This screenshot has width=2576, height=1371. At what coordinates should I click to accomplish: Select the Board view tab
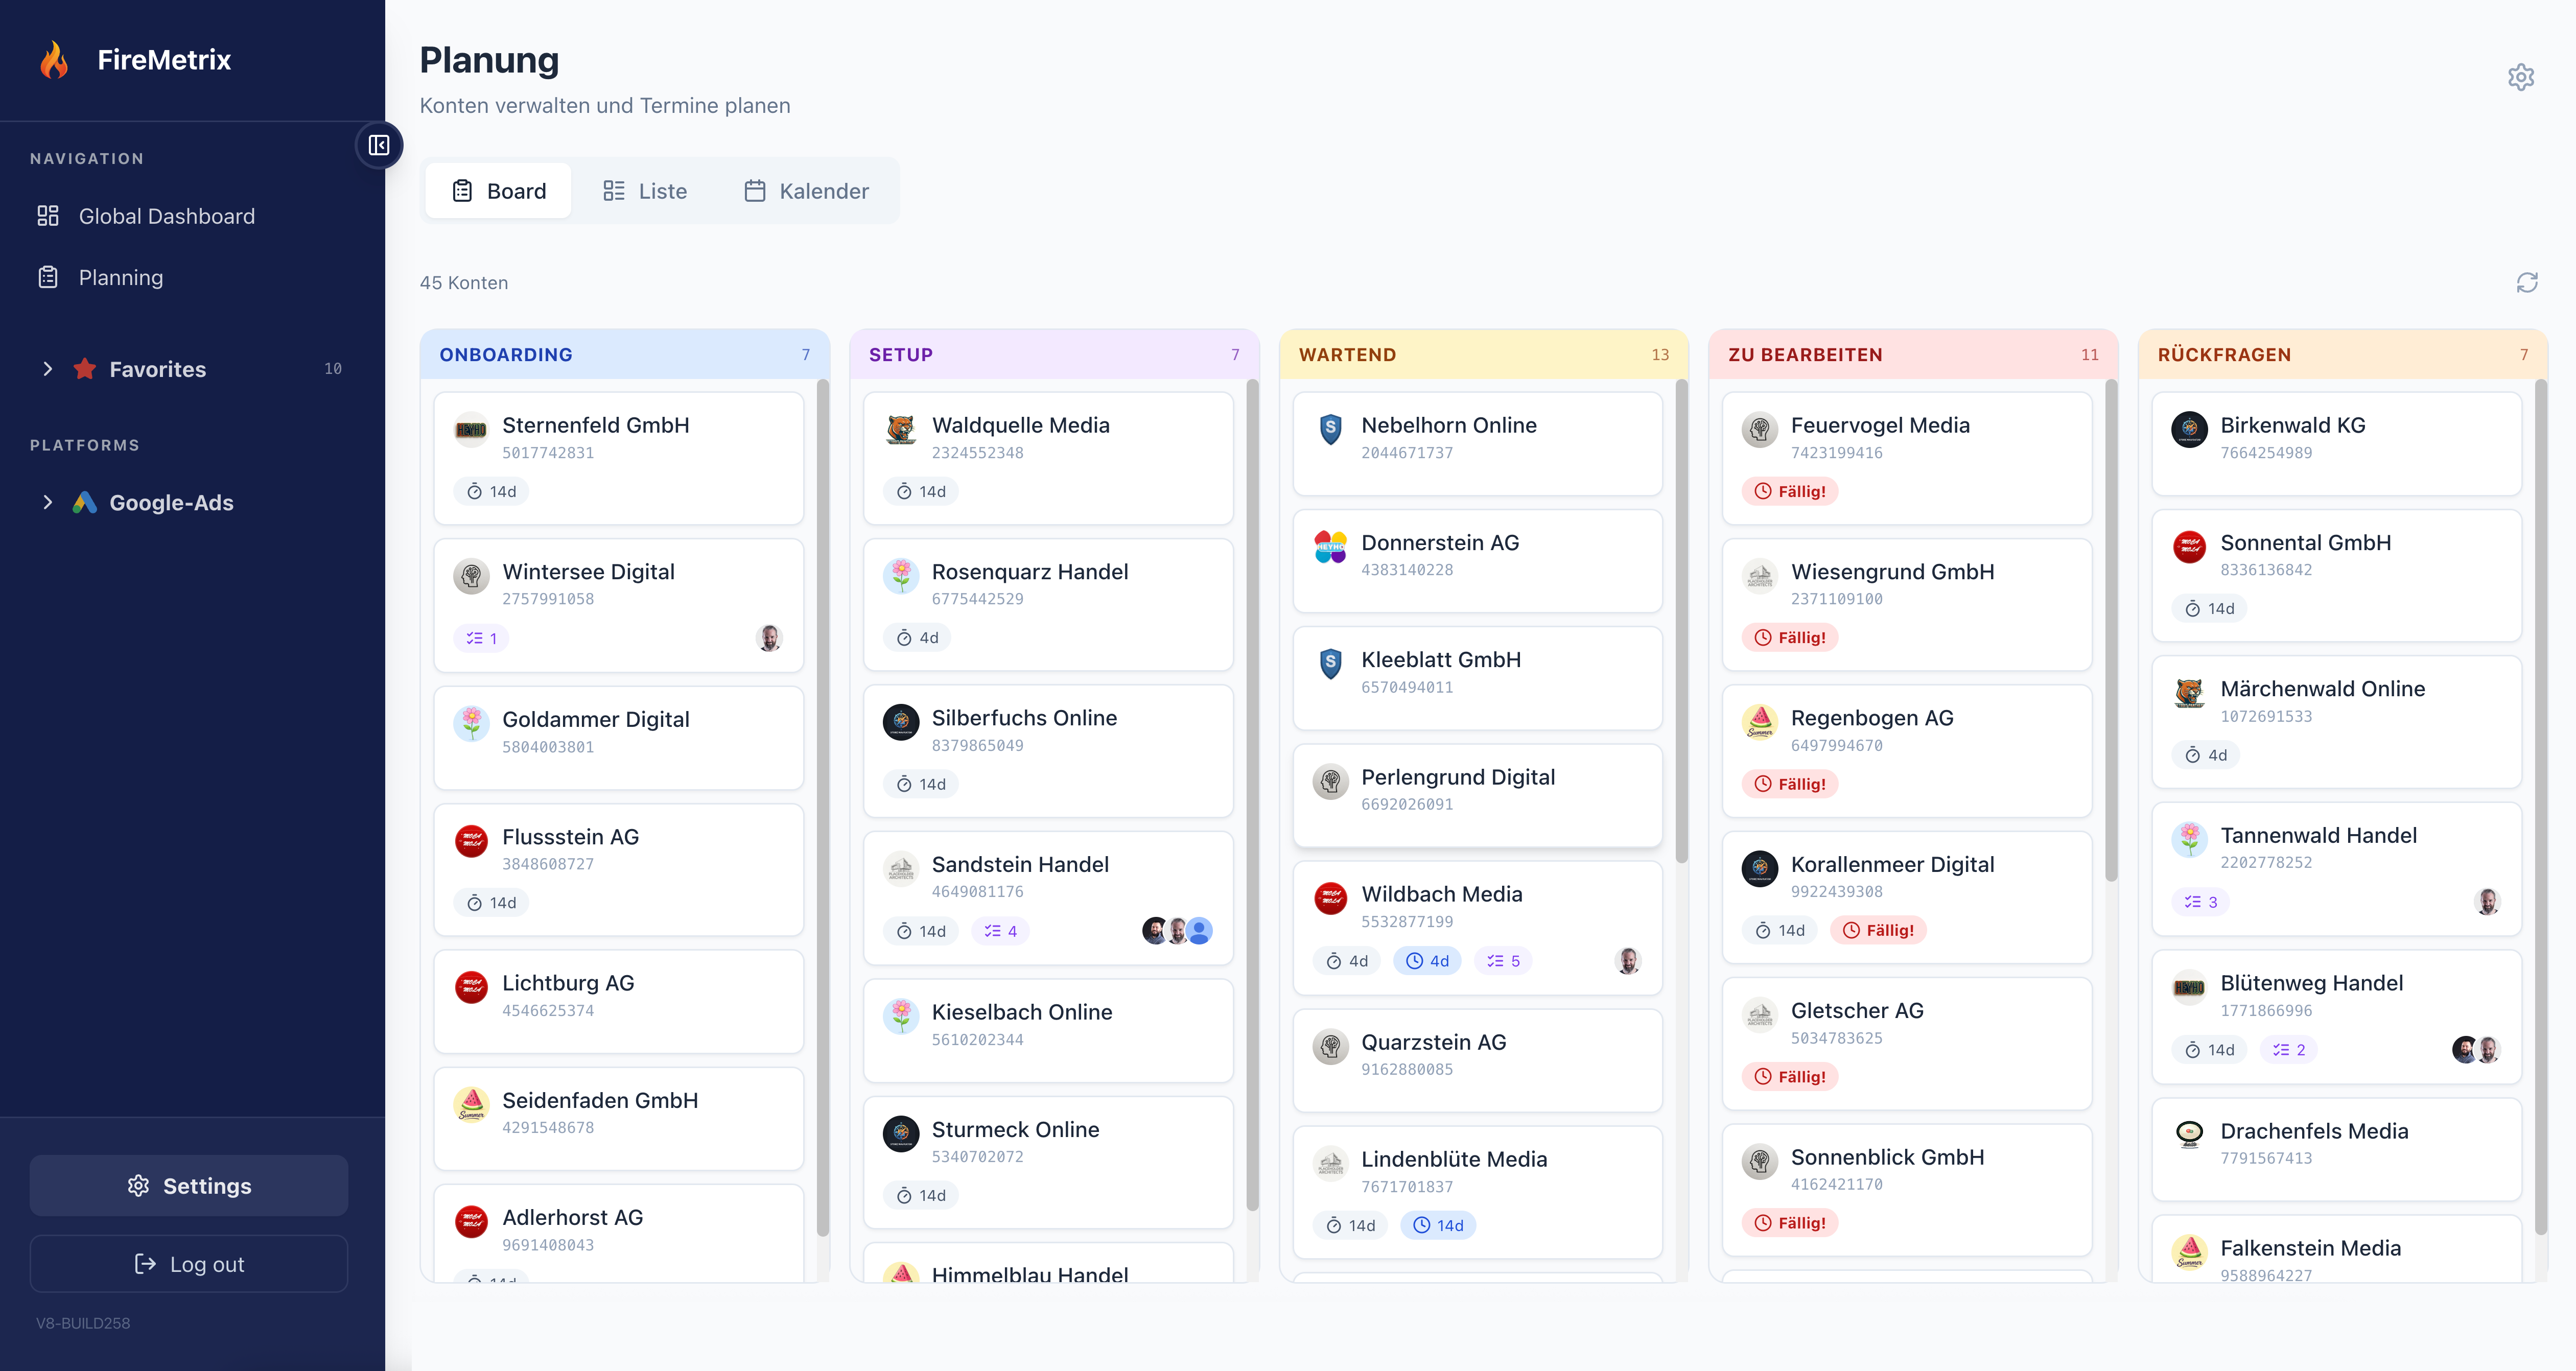point(498,190)
